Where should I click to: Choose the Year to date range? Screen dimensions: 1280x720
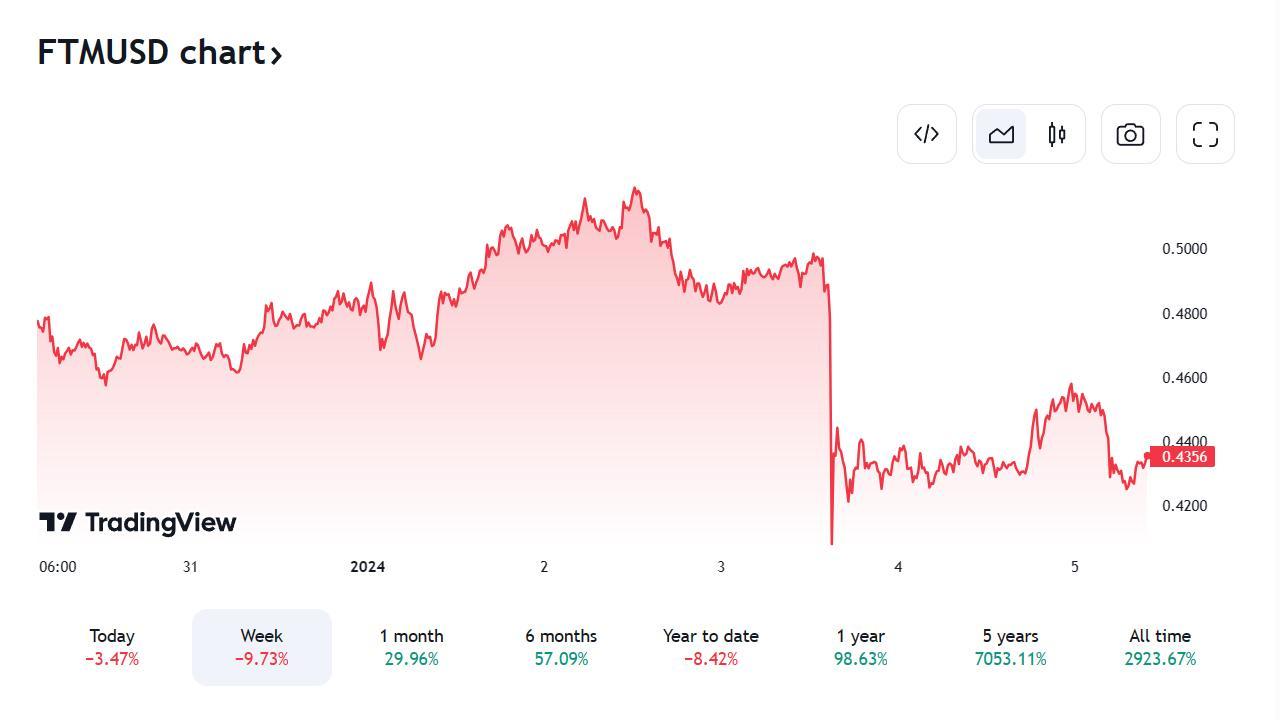click(710, 647)
